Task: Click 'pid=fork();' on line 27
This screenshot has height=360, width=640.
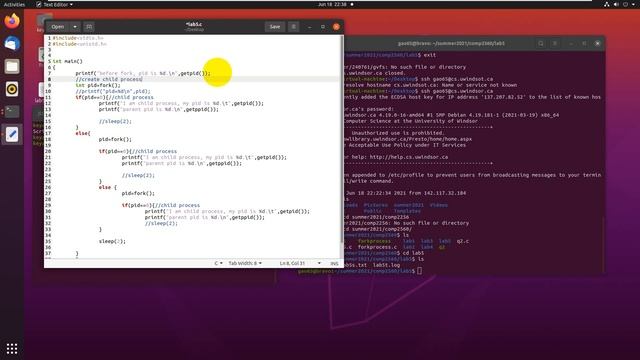Action: [x=138, y=193]
